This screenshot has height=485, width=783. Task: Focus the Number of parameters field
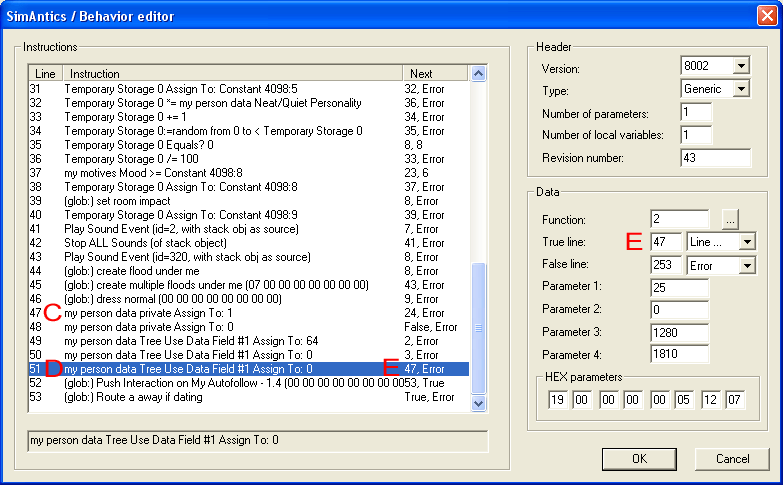tap(696, 112)
